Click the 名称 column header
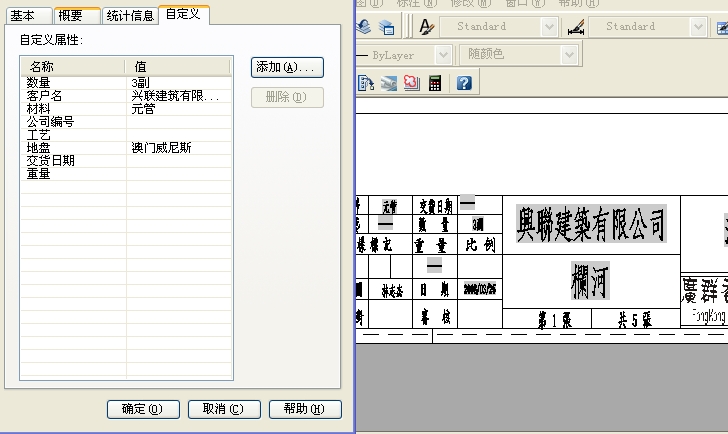Screen dimensions: 728x434 pos(73,67)
